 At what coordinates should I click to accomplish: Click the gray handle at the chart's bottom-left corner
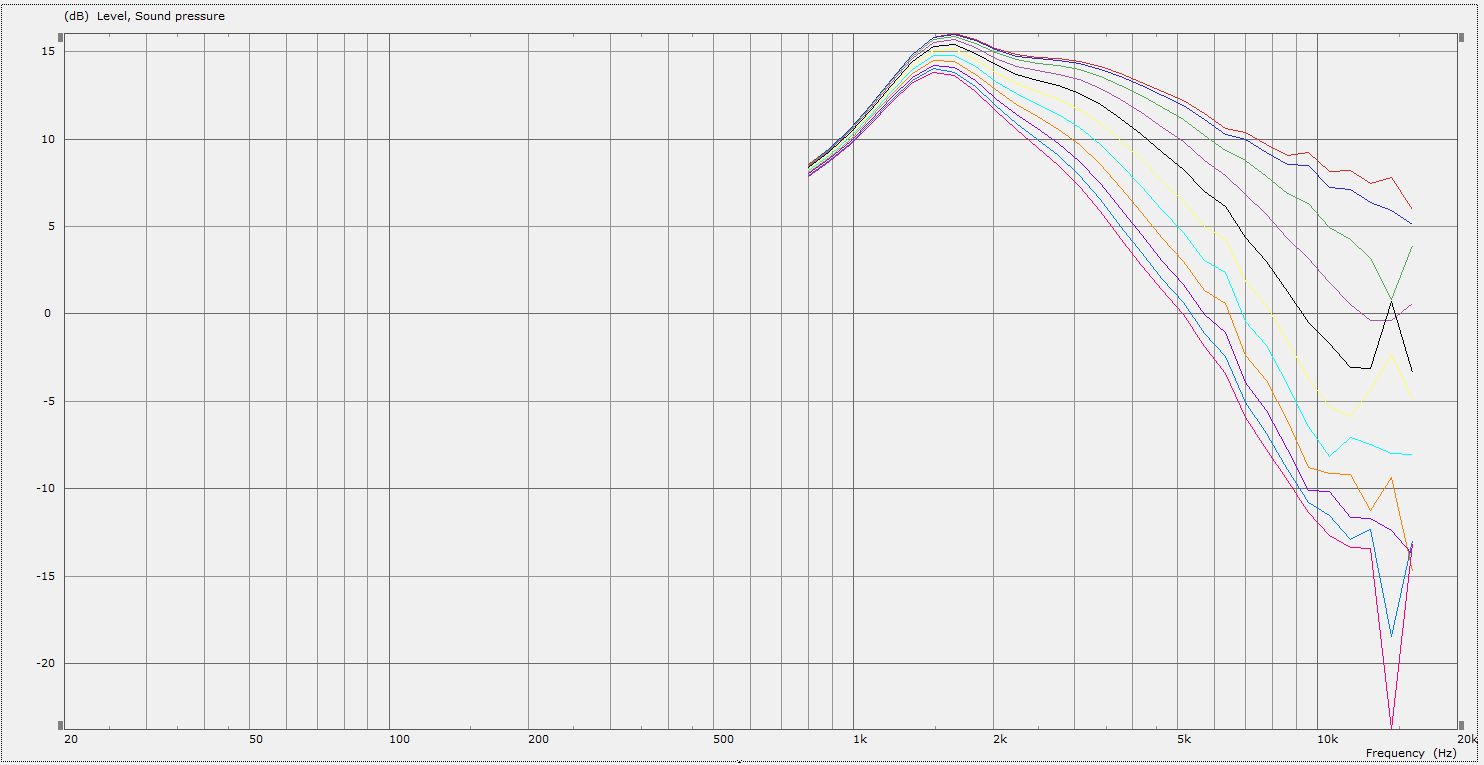60,725
